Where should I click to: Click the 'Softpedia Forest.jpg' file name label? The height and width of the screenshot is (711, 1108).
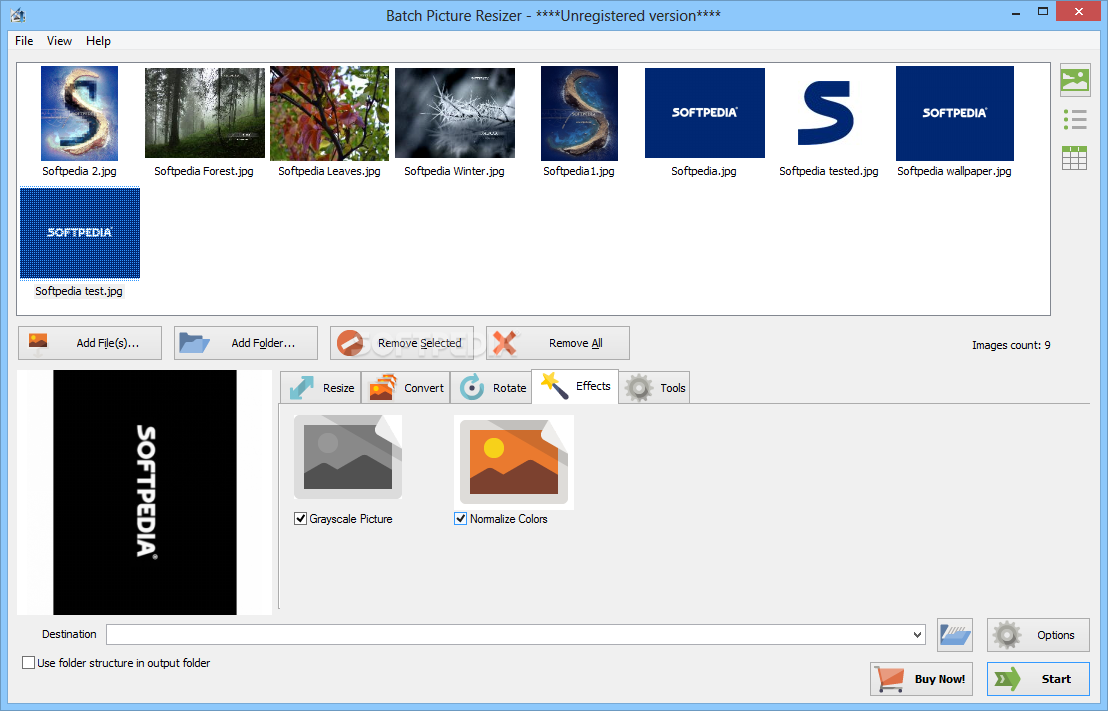click(x=204, y=171)
